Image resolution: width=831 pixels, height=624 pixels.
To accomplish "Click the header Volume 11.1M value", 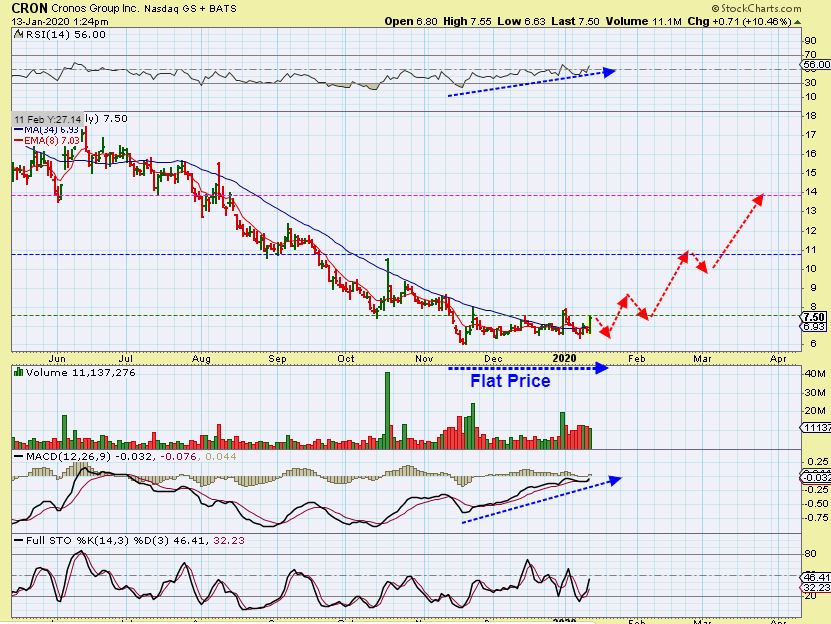I will (x=643, y=22).
